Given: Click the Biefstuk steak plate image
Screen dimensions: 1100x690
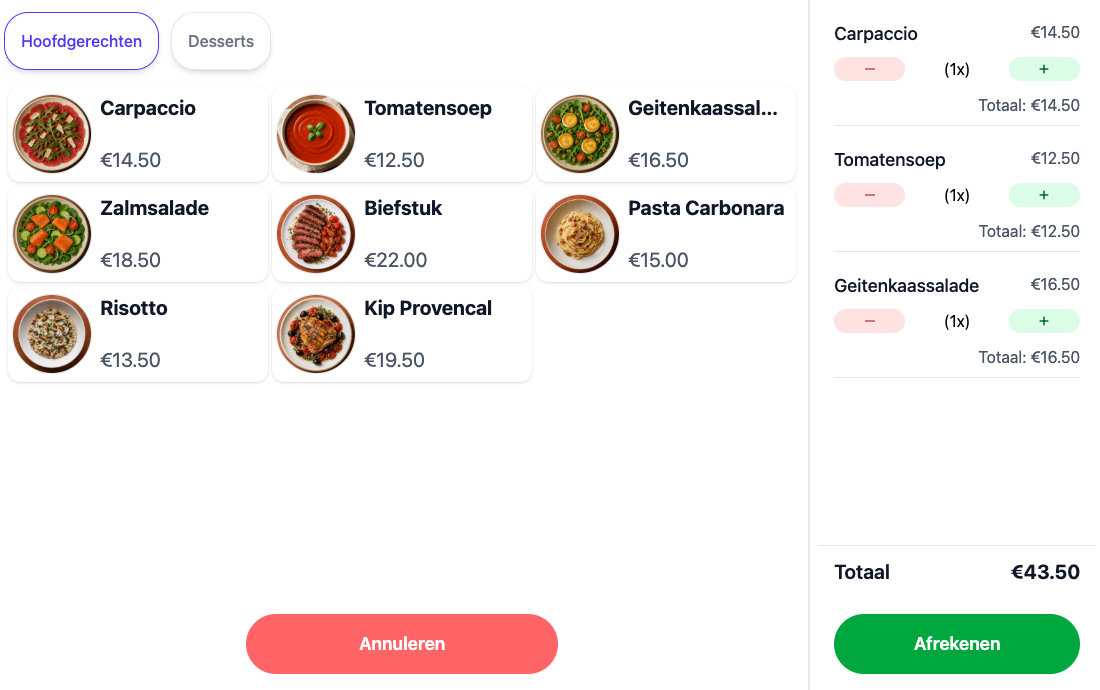Looking at the screenshot, I should [316, 234].
